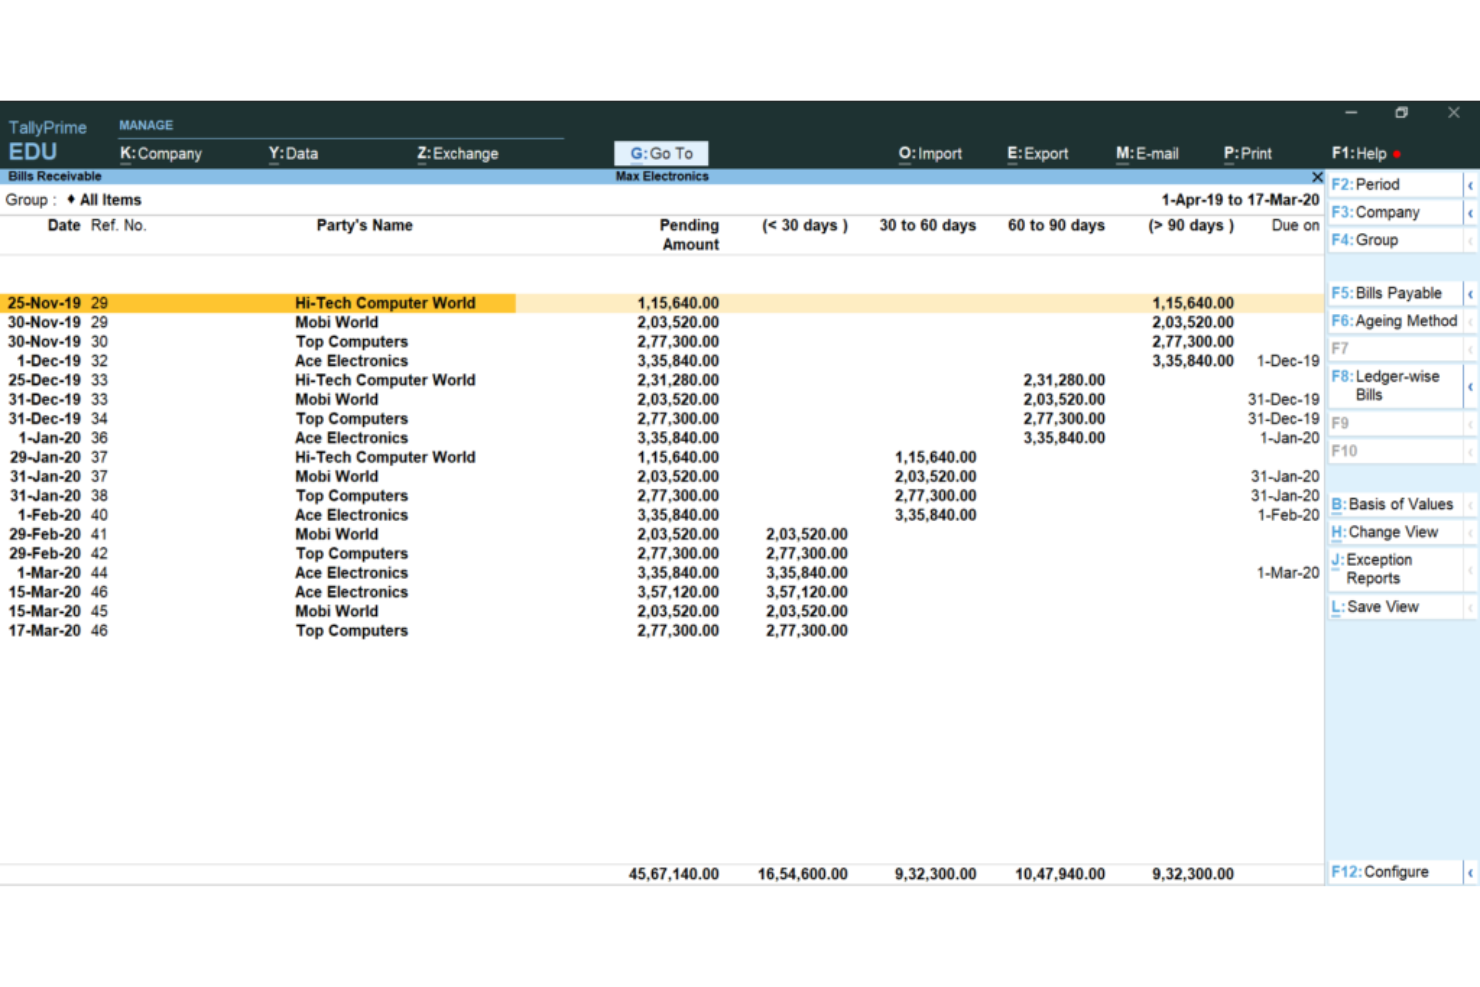Open the Y: Data menu
1480x987 pixels.
[x=293, y=153]
